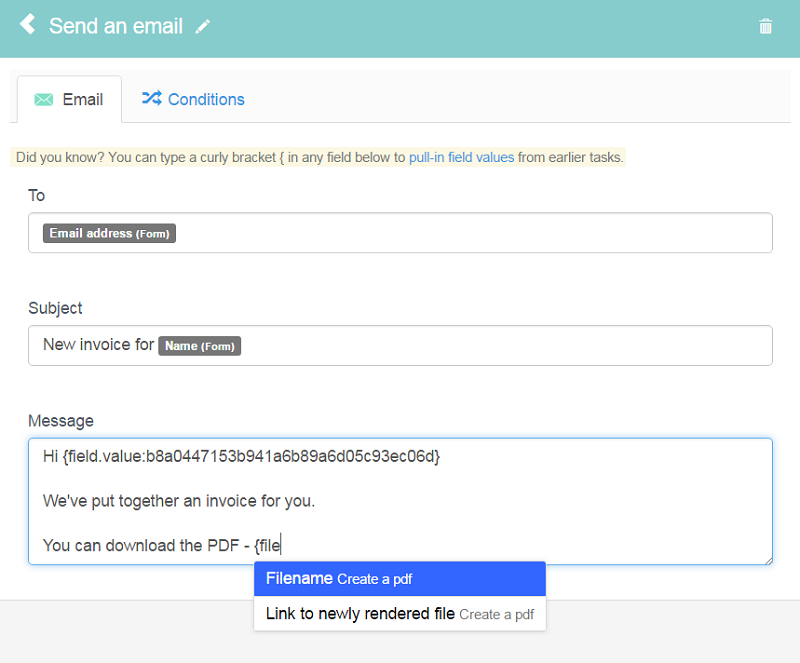Choose Filename Create a pdf suggestion

(x=400, y=579)
